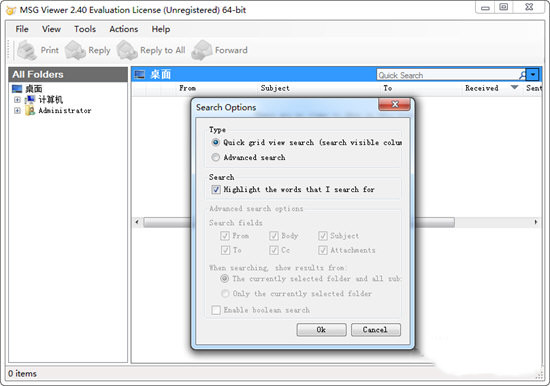The image size is (550, 386).
Task: Click the Sent column header
Action: 534,88
